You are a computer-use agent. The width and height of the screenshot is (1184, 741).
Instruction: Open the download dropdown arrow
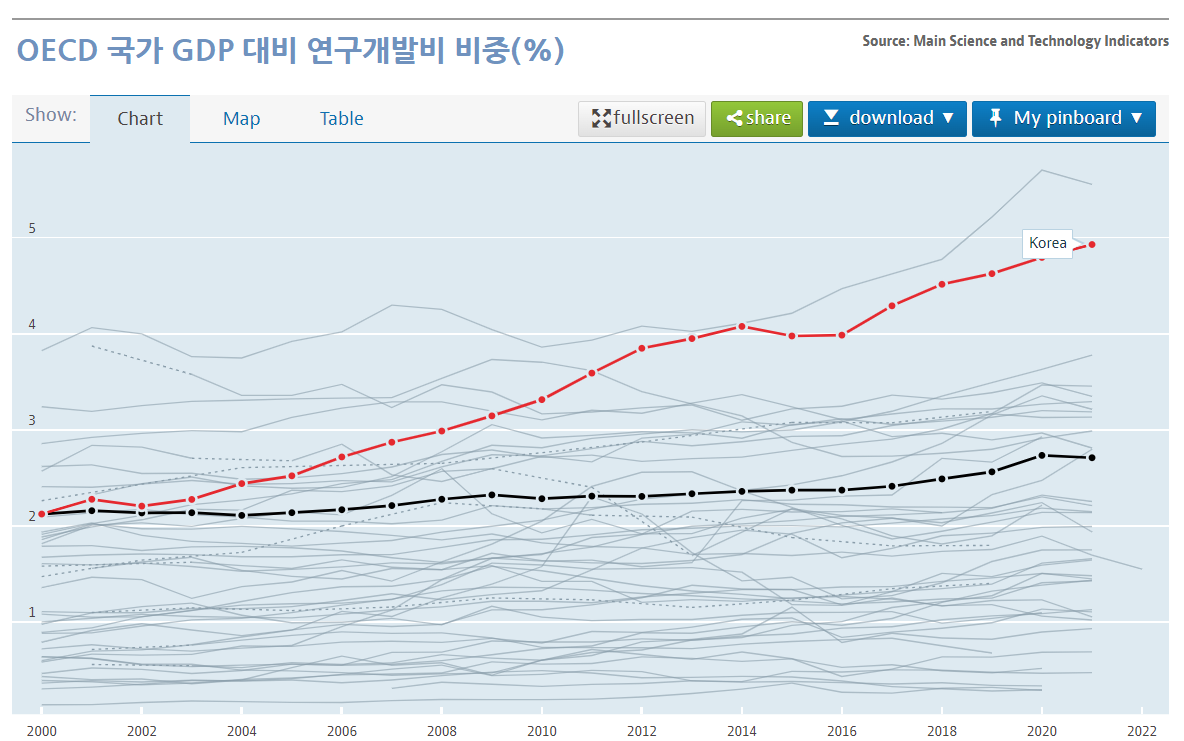(x=947, y=118)
